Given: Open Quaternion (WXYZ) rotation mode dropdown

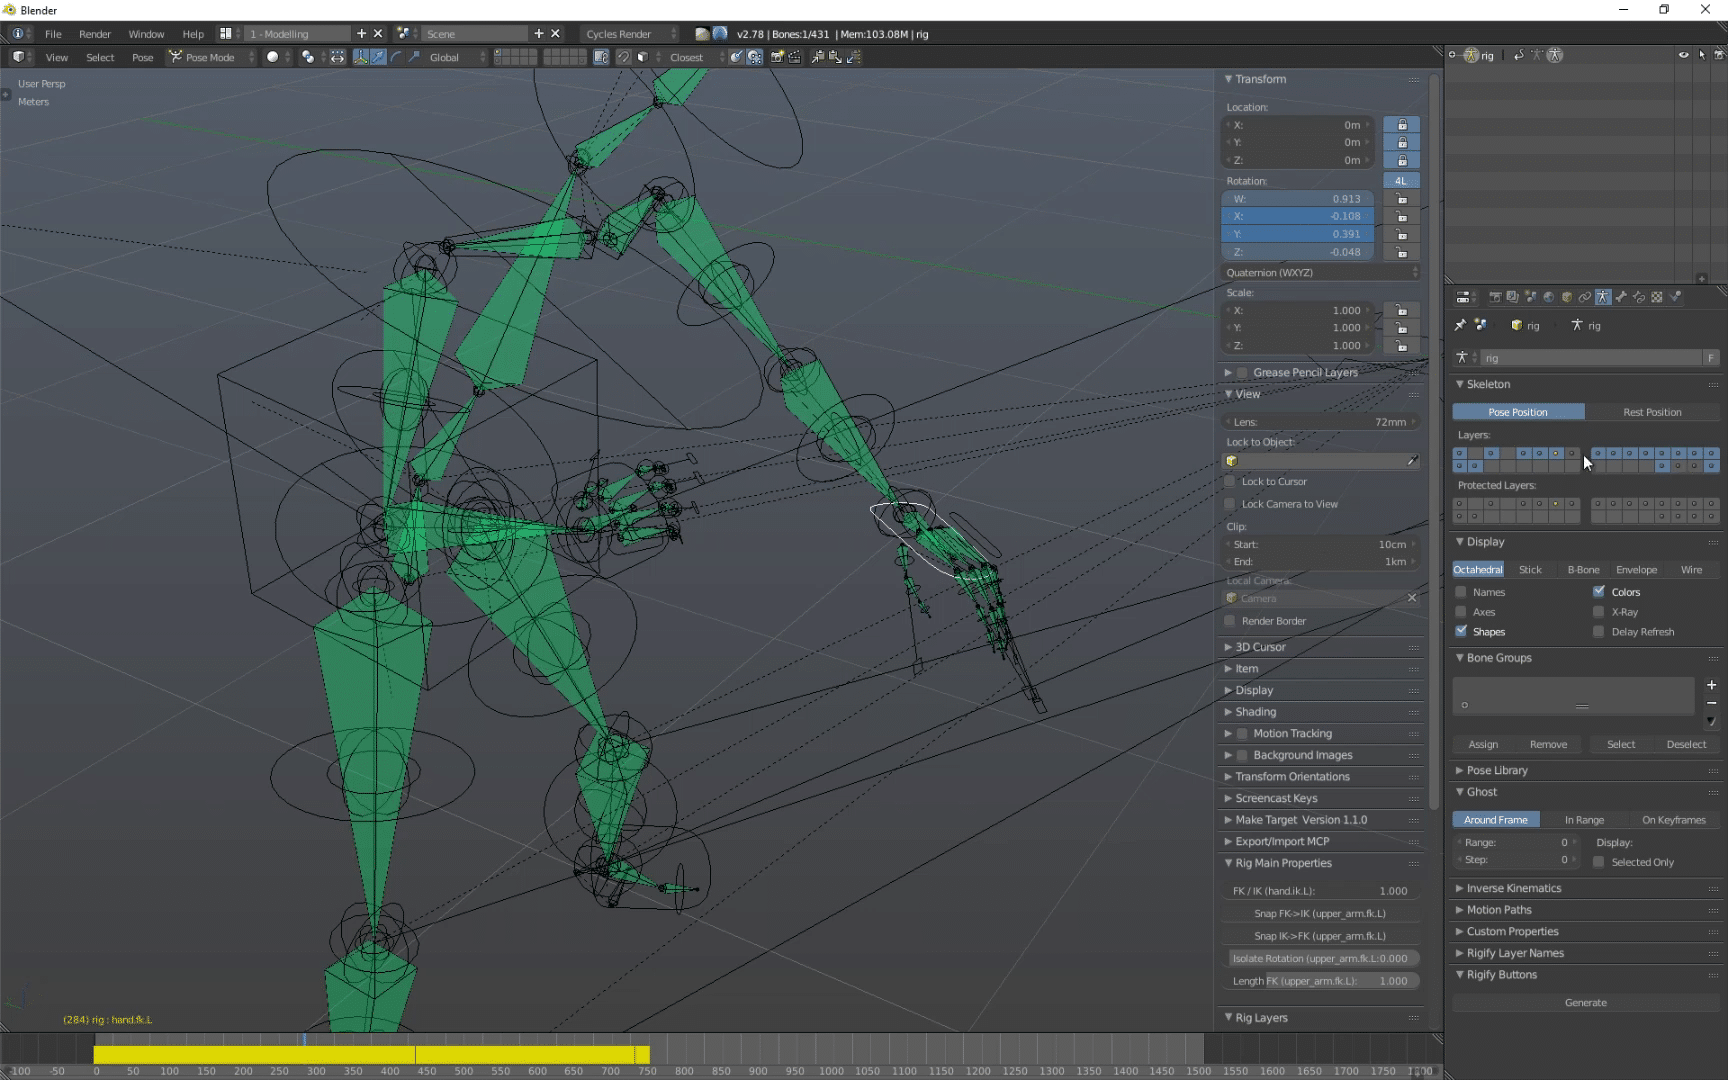Looking at the screenshot, I should click(x=1320, y=272).
